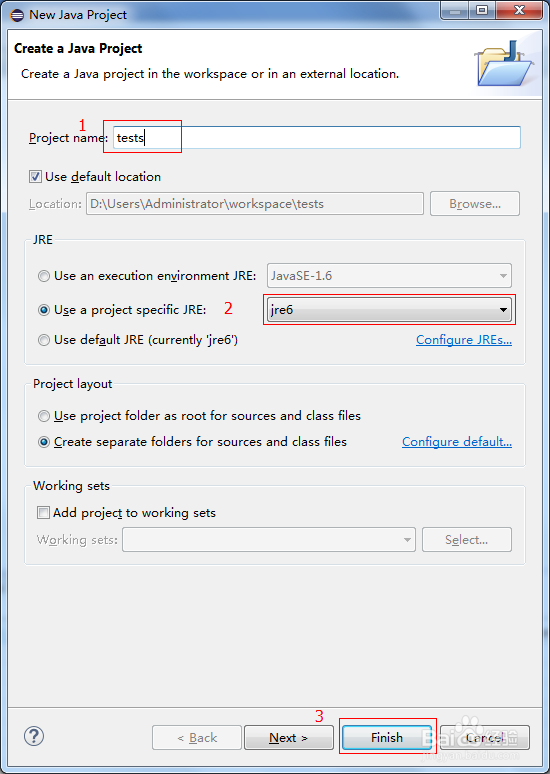This screenshot has height=774, width=550.
Task: Go to next page with Next button
Action: point(288,737)
